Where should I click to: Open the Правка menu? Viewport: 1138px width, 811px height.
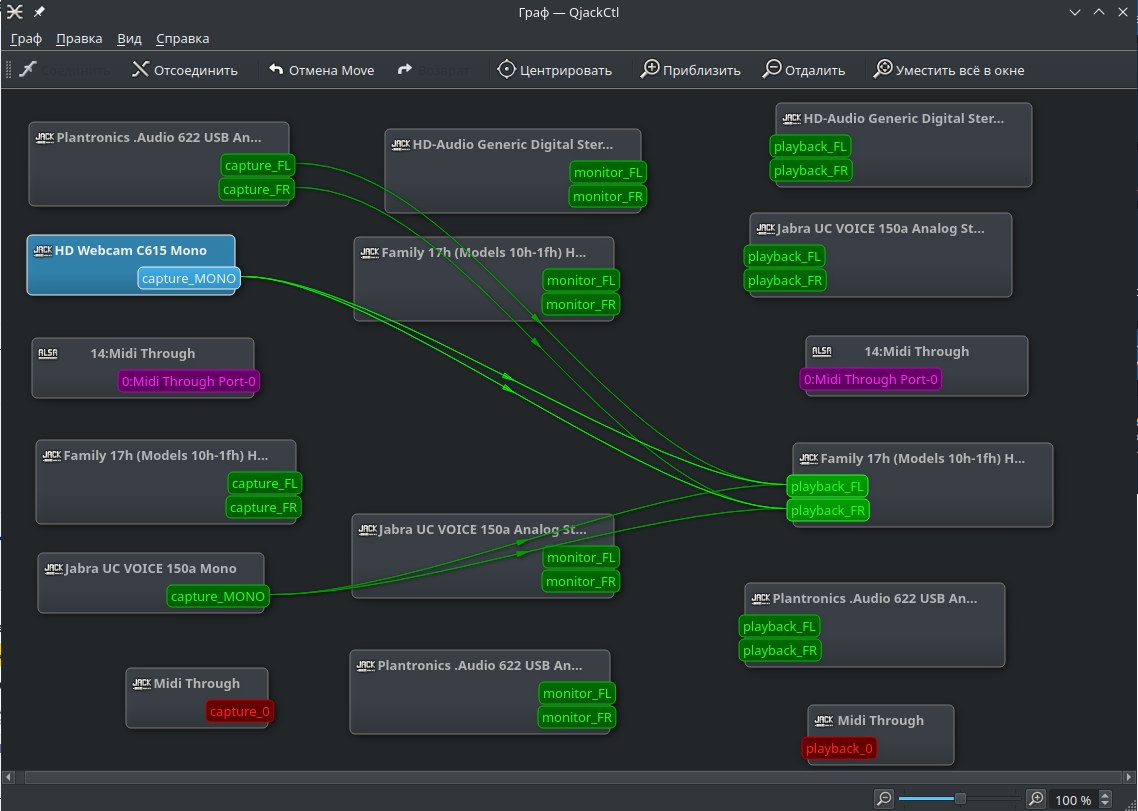coord(79,38)
